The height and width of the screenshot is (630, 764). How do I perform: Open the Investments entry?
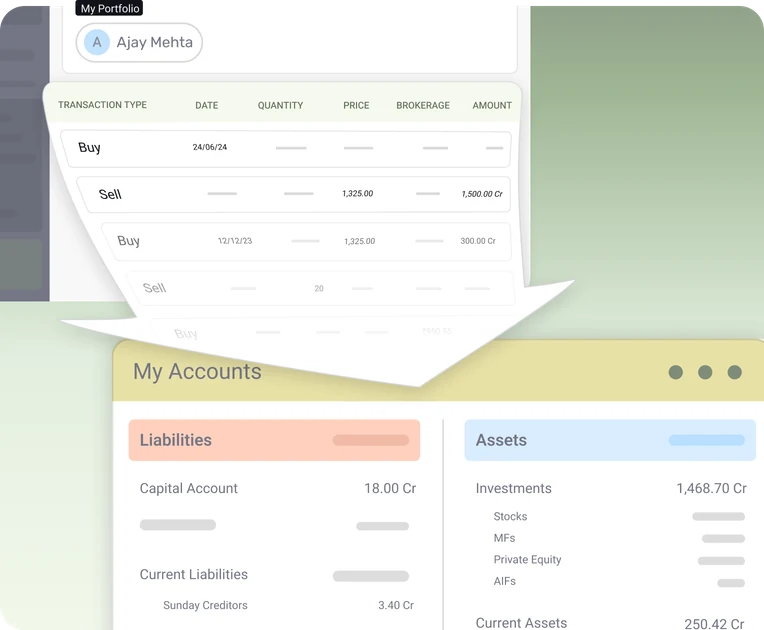514,488
